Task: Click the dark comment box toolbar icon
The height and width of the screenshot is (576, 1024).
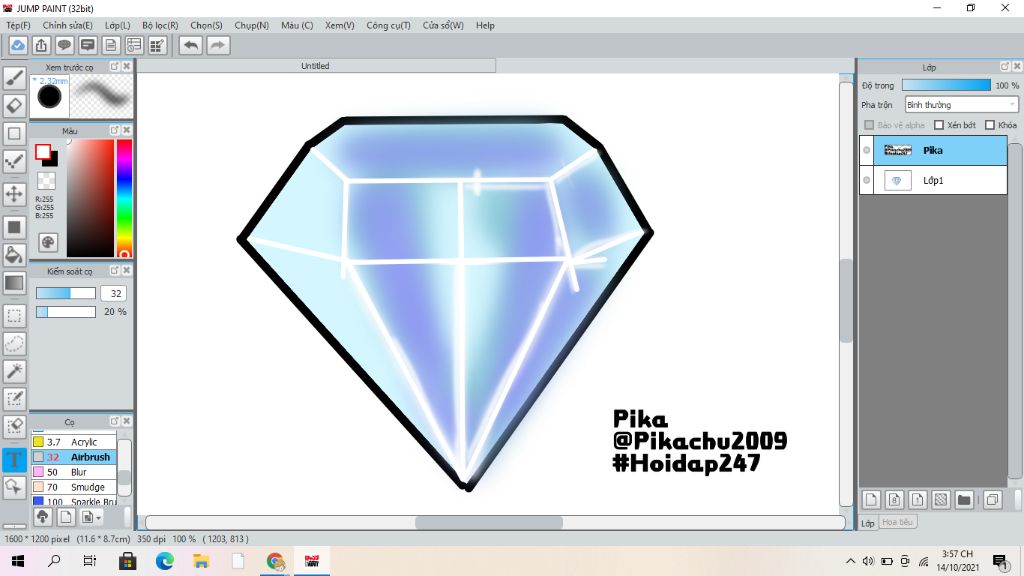Action: pyautogui.click(x=88, y=45)
